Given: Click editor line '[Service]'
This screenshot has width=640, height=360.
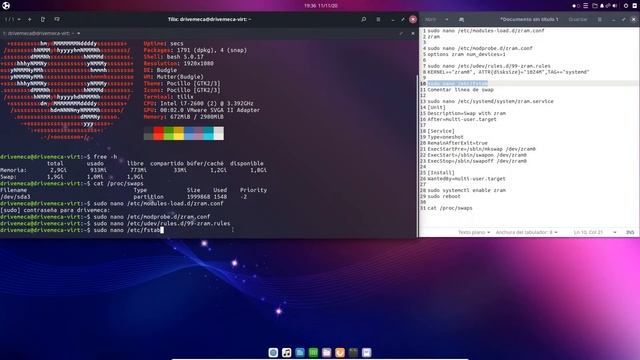Looking at the screenshot, I should click(441, 131).
